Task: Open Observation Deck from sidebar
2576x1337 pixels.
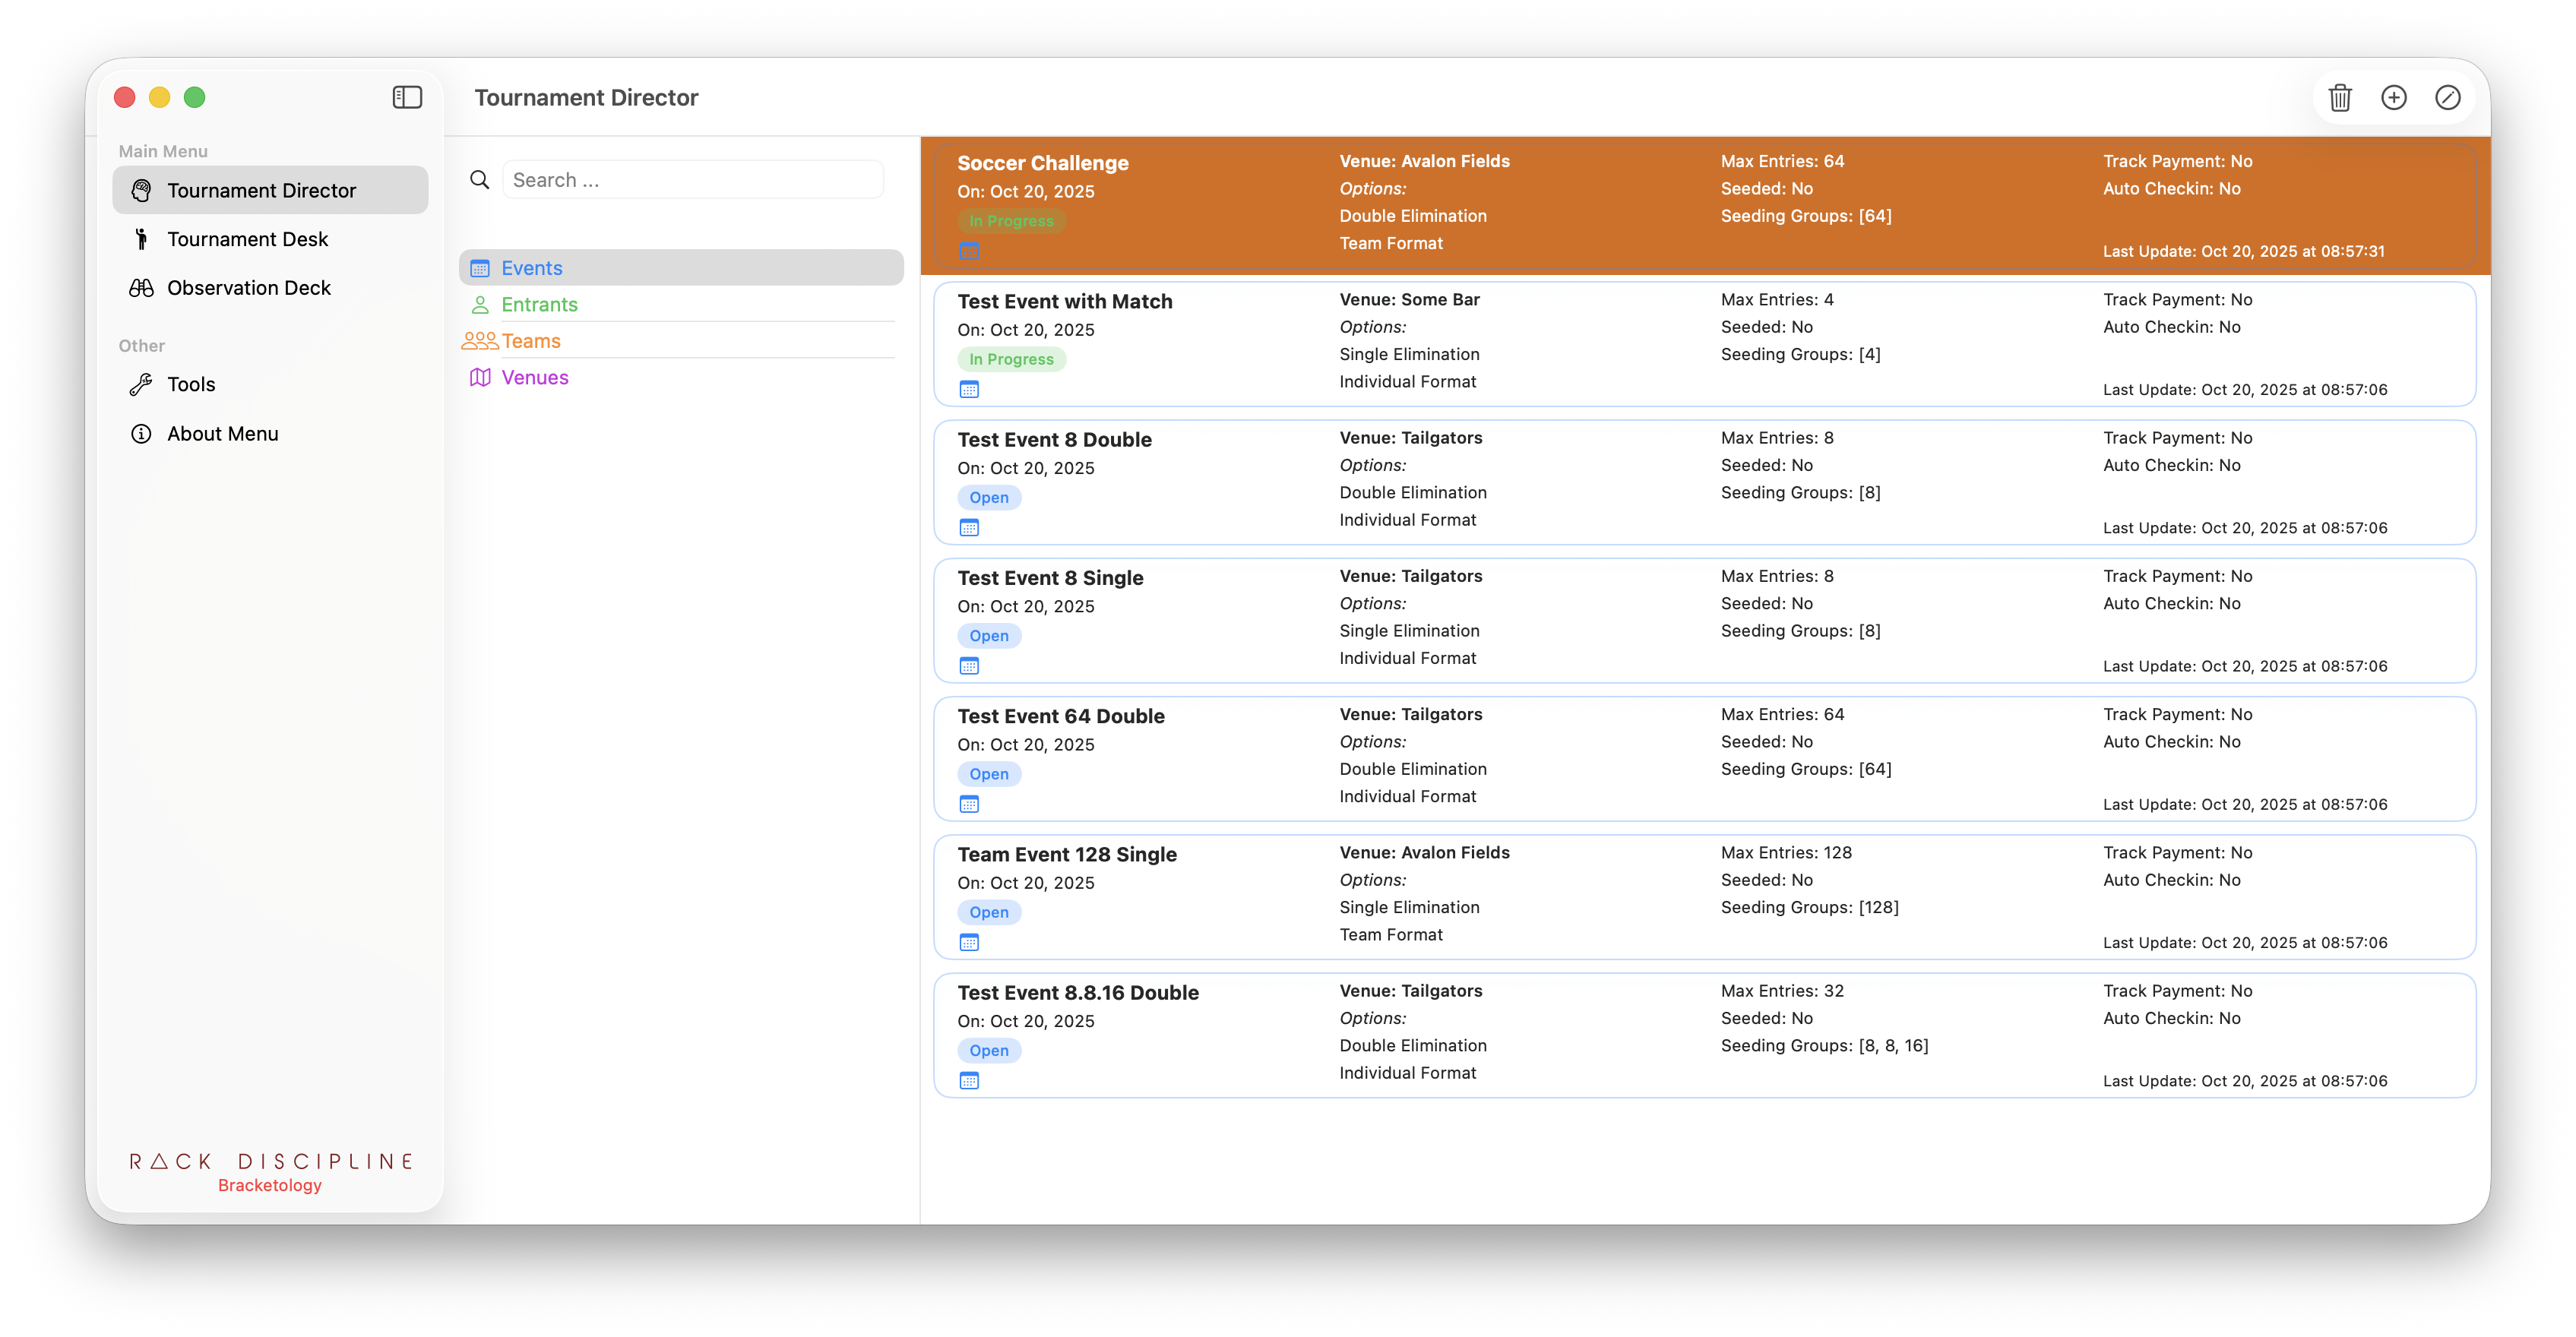Action: (248, 288)
